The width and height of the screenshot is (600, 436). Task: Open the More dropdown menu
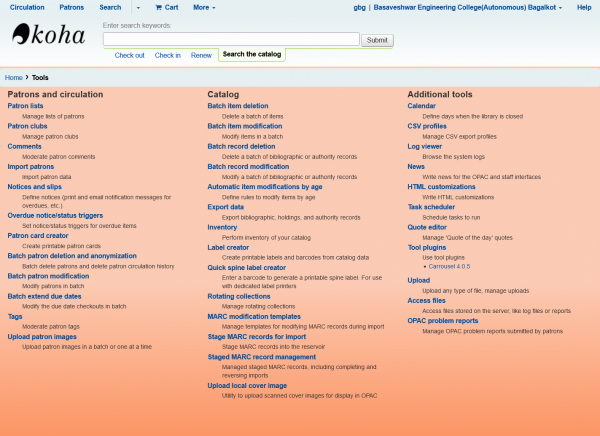pos(203,7)
